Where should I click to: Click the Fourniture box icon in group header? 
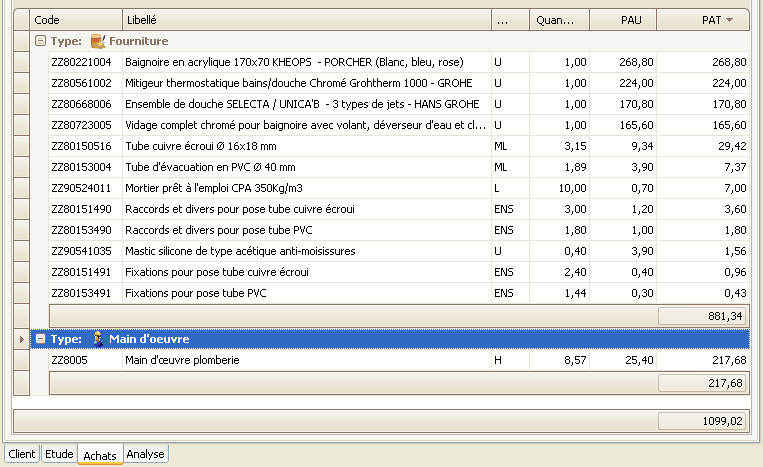[x=97, y=41]
